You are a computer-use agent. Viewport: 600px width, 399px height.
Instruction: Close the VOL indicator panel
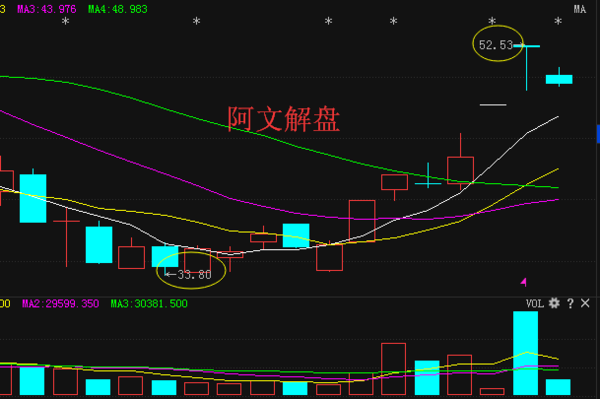pyautogui.click(x=585, y=303)
